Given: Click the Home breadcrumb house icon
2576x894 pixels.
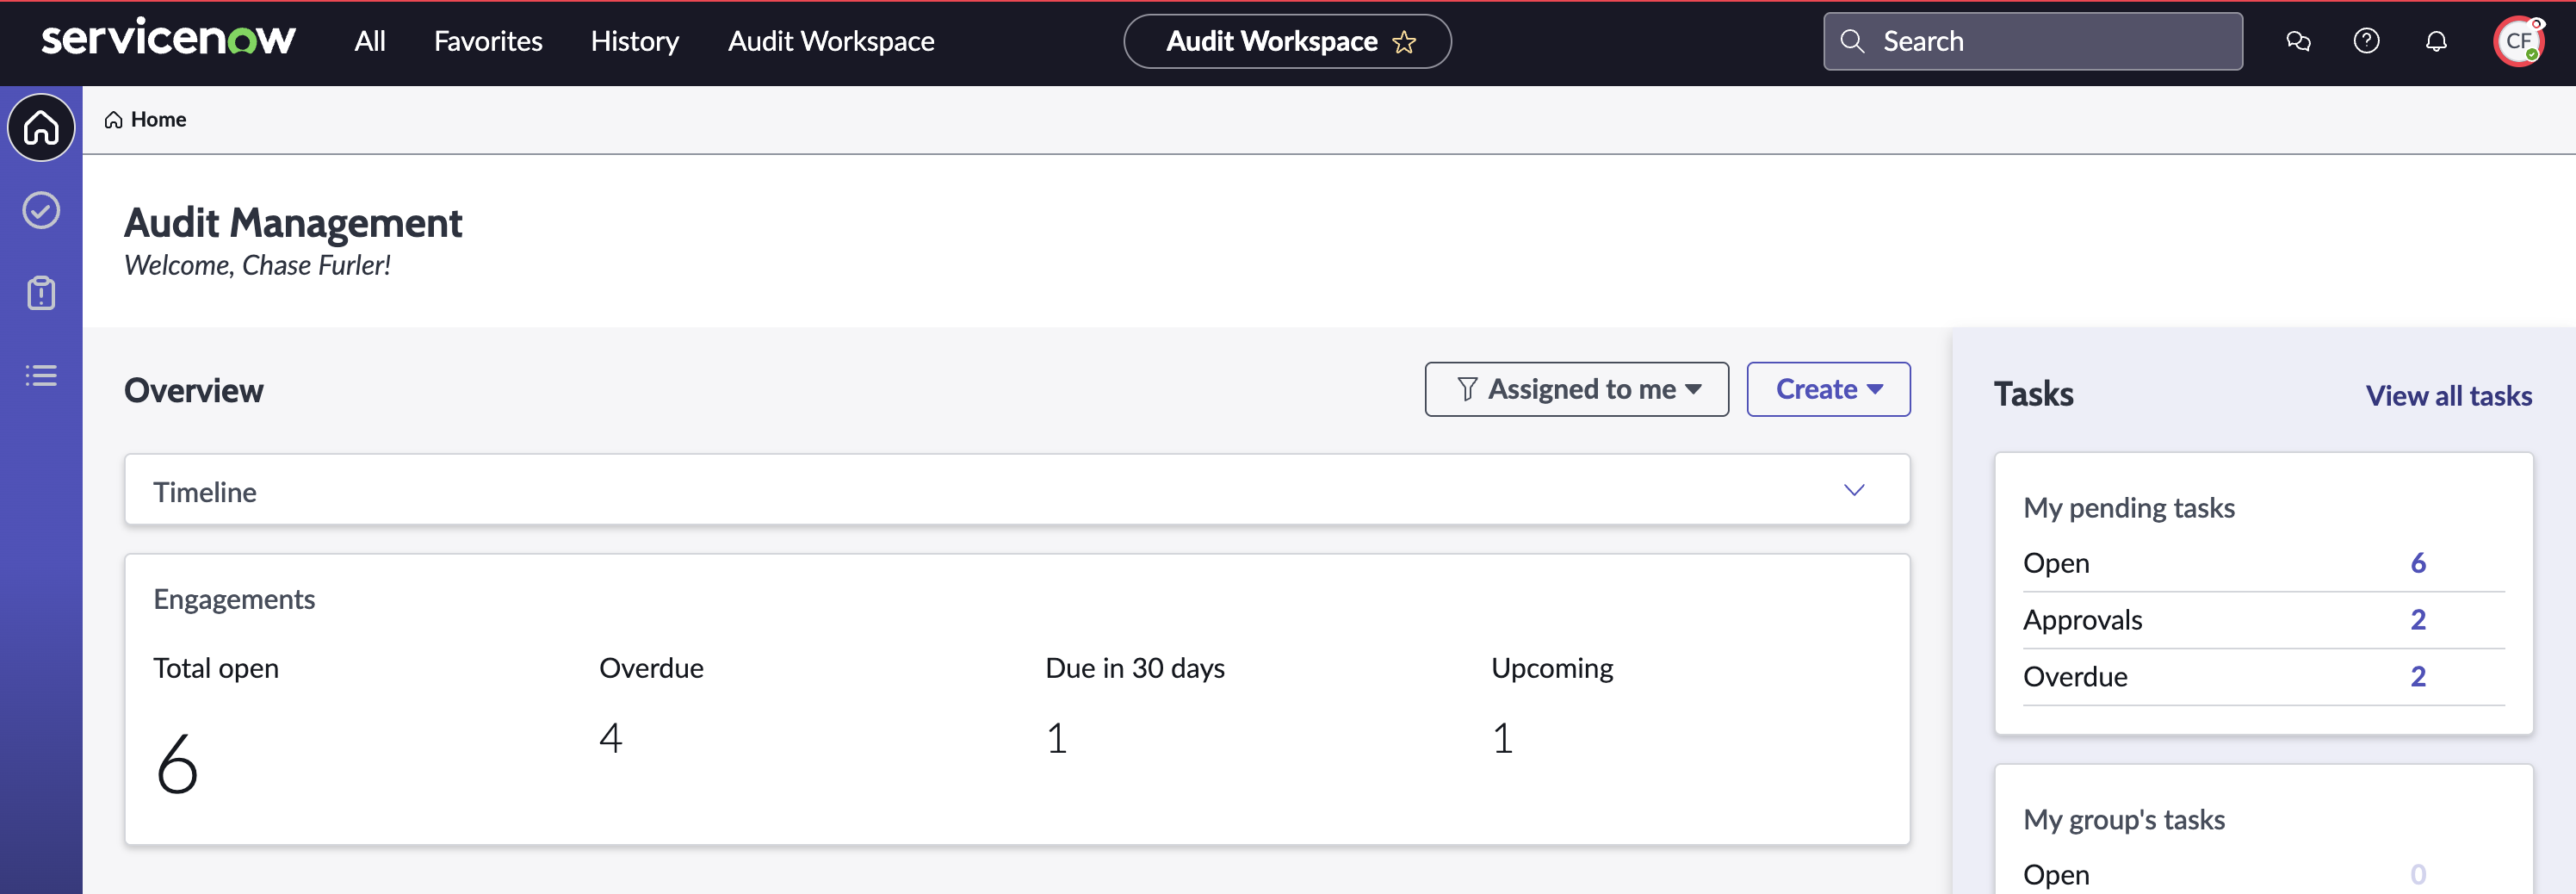Looking at the screenshot, I should click(113, 120).
